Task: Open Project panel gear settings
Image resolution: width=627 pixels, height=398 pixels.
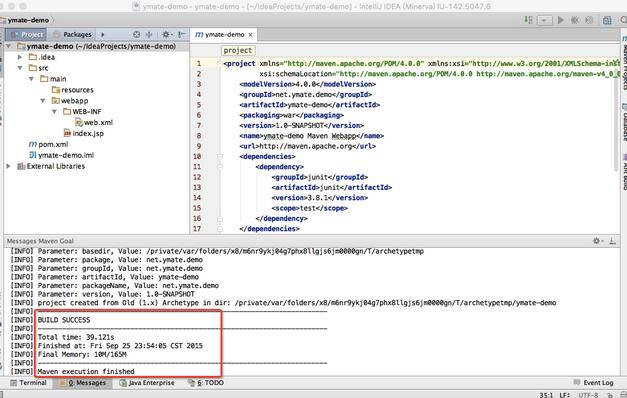Action: 166,34
